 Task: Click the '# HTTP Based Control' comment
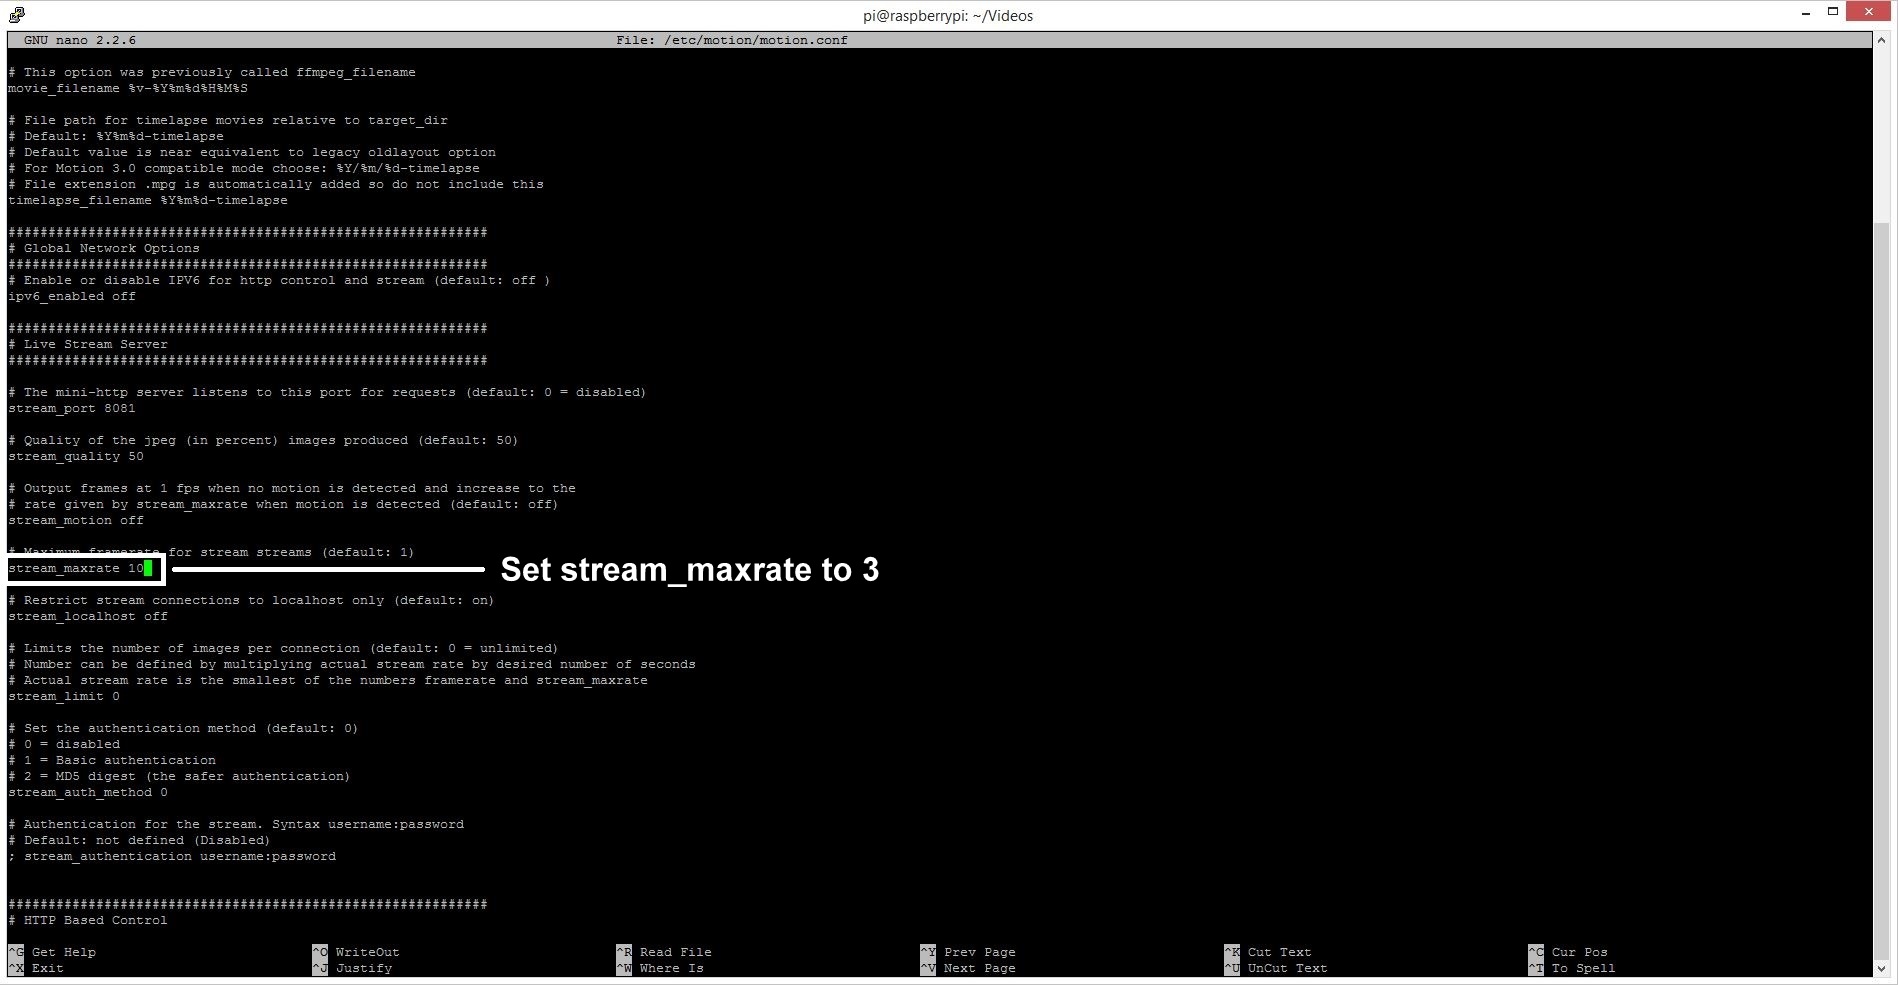88,920
